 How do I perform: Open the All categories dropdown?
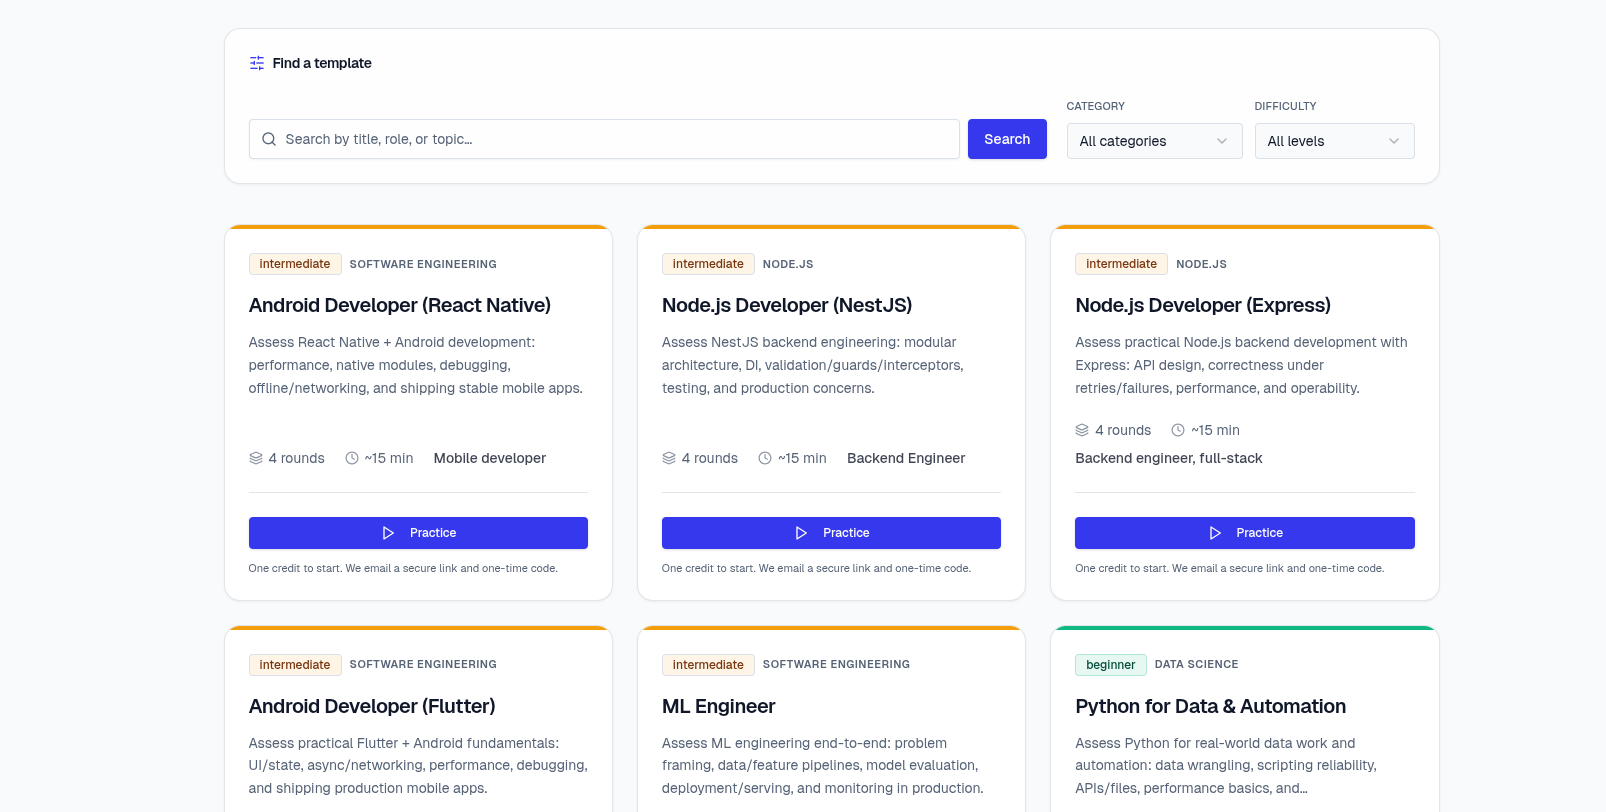point(1154,141)
